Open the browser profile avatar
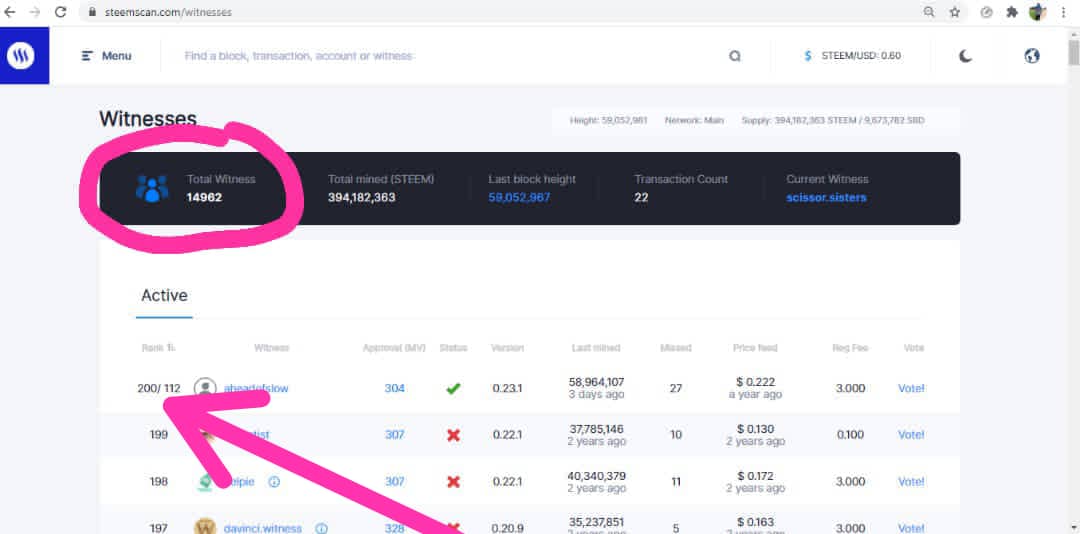This screenshot has width=1080, height=534. [1037, 12]
